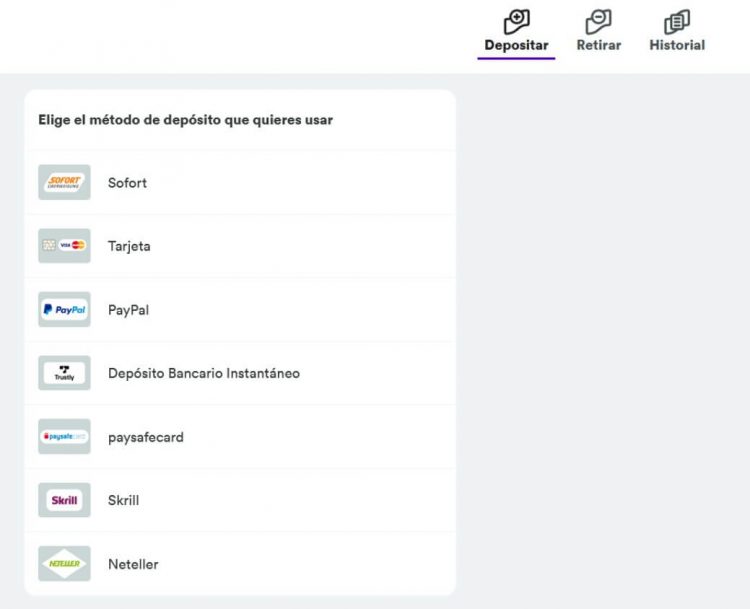Click the history icon above Historial
The width and height of the screenshot is (750, 609).
point(677,21)
